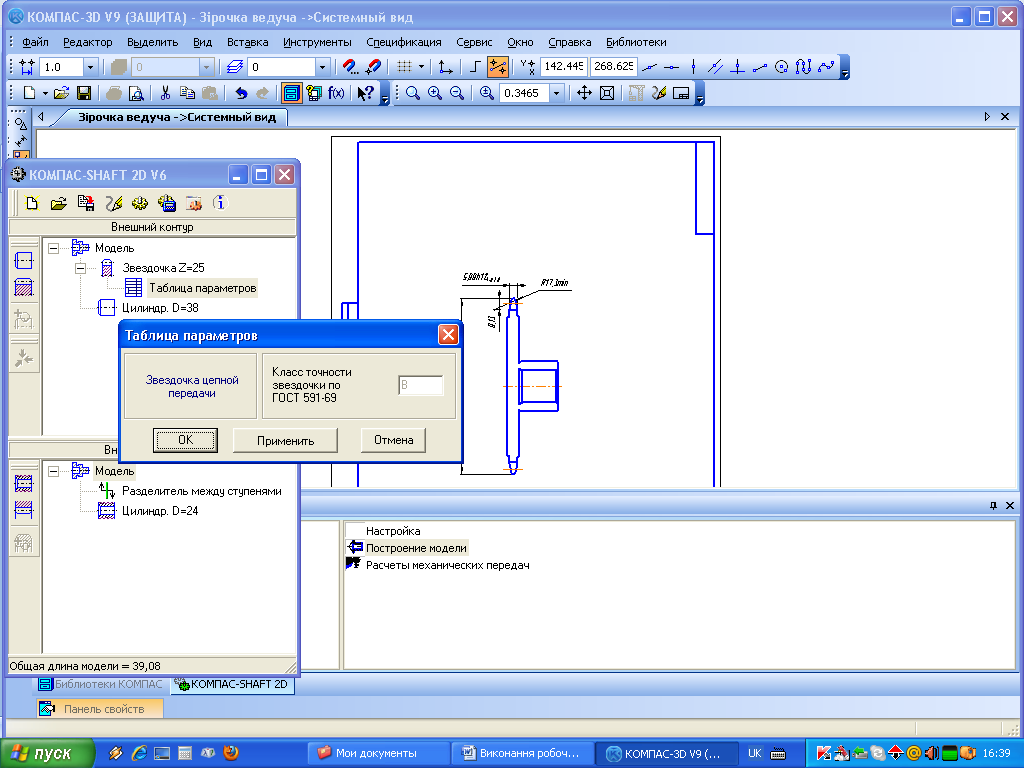Open the view scale 1.0 dropdown

(91, 67)
